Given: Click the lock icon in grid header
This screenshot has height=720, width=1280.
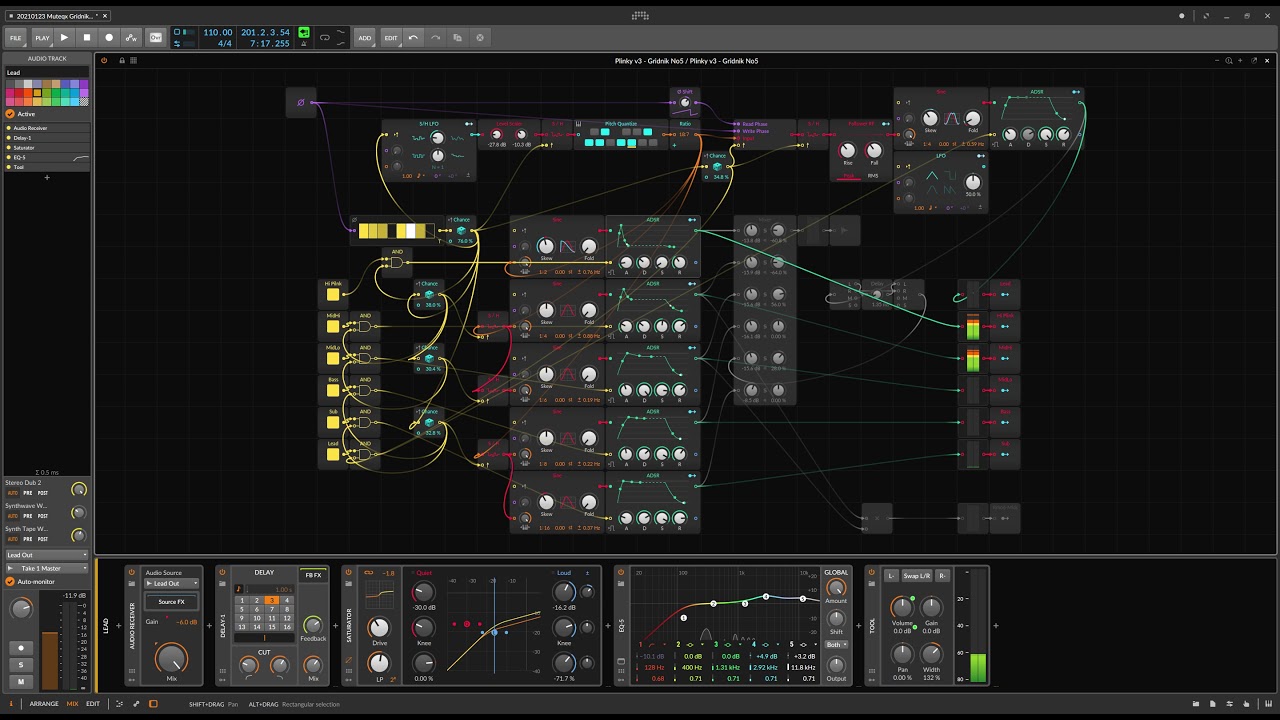Looking at the screenshot, I should pos(121,60).
